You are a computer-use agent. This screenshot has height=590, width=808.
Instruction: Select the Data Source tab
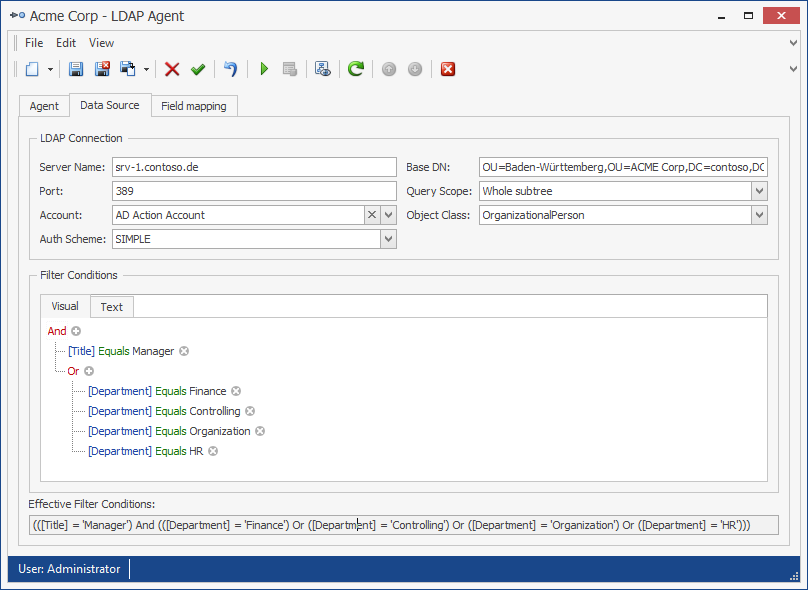110,105
